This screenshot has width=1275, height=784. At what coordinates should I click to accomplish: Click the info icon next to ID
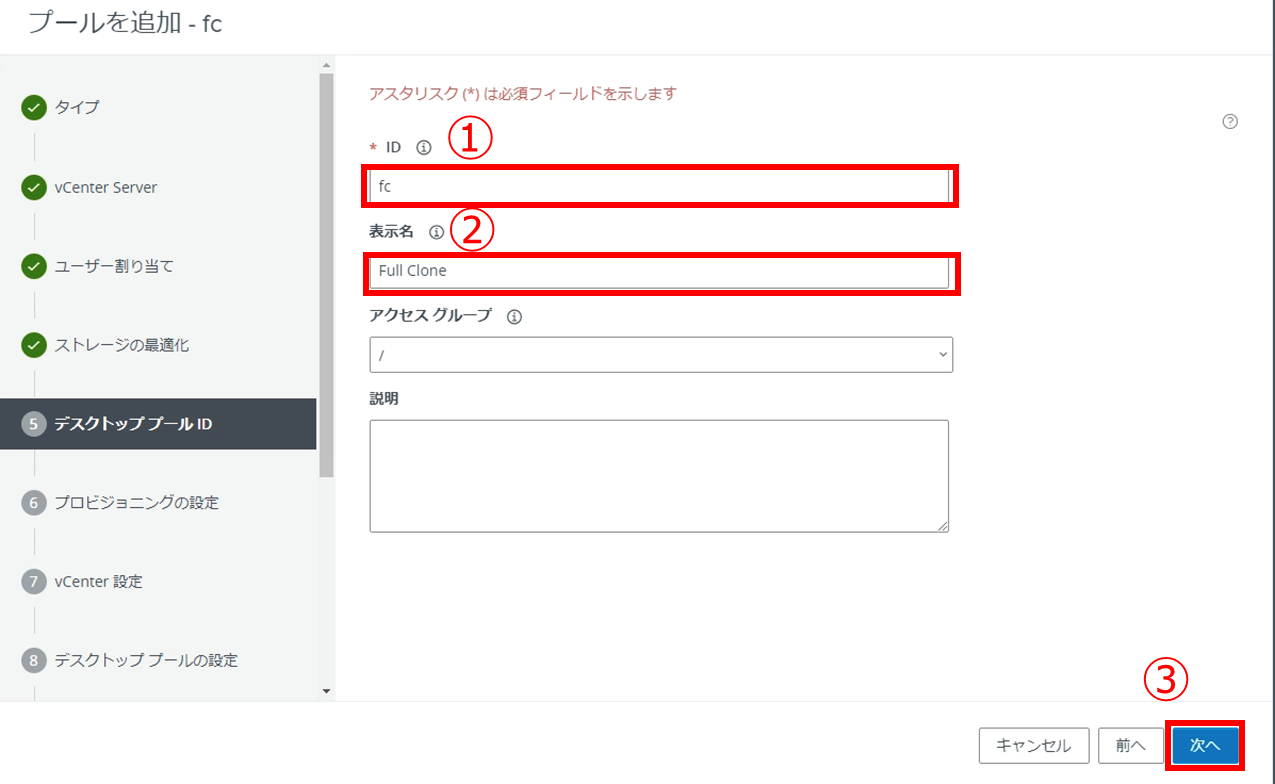coord(423,148)
